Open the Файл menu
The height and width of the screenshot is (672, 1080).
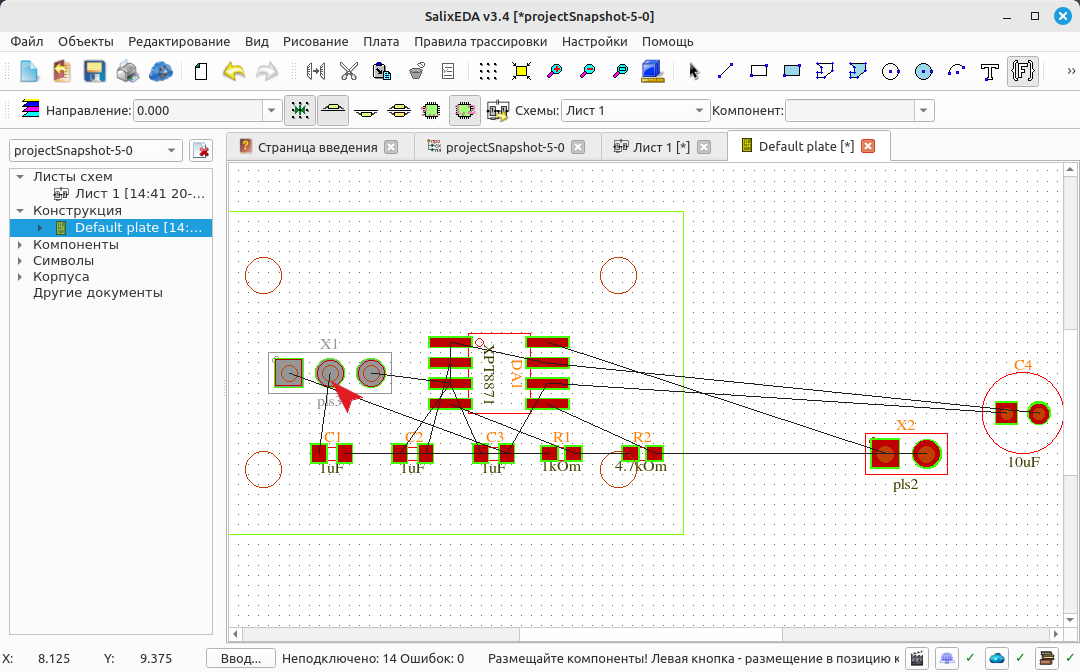click(26, 41)
